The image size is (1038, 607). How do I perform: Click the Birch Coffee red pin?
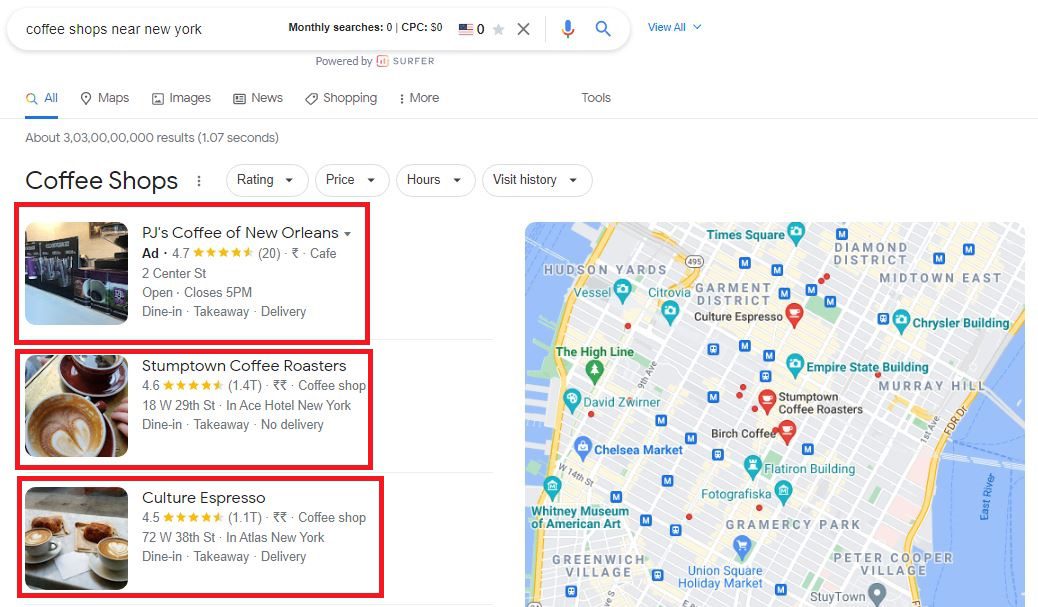[786, 432]
